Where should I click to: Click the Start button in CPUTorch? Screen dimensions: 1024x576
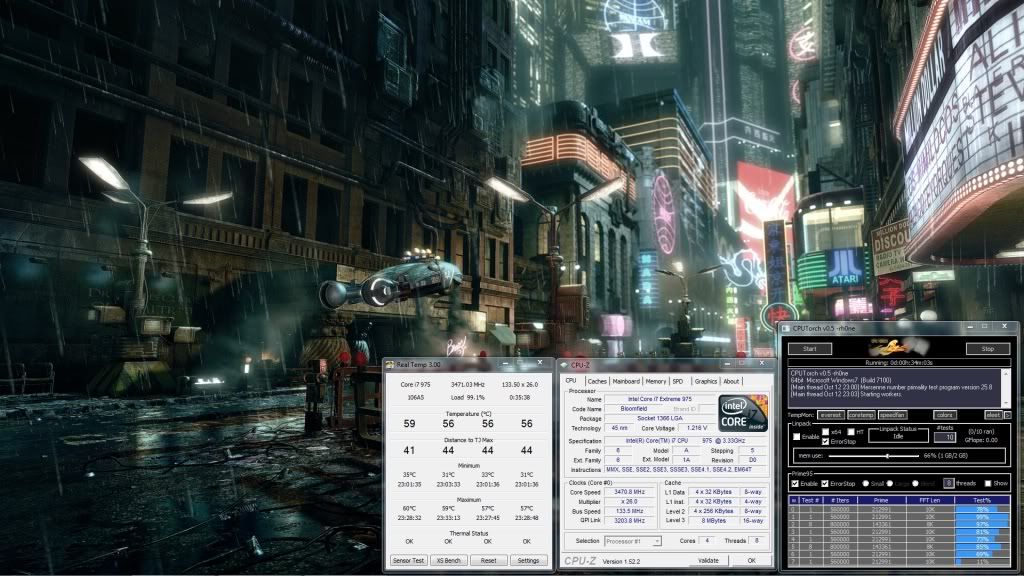pyautogui.click(x=810, y=349)
